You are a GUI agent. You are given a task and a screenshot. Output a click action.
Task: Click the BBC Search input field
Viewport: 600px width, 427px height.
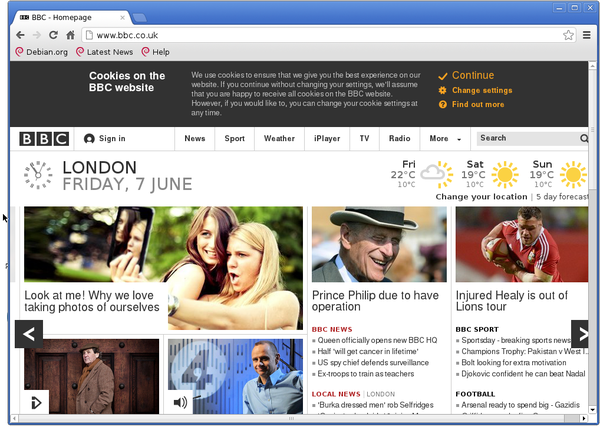click(527, 138)
